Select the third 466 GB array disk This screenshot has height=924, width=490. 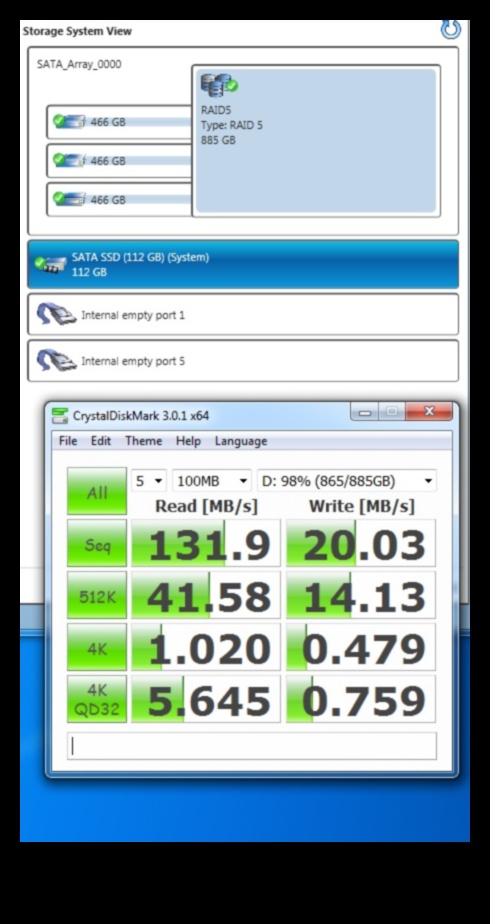coord(120,200)
